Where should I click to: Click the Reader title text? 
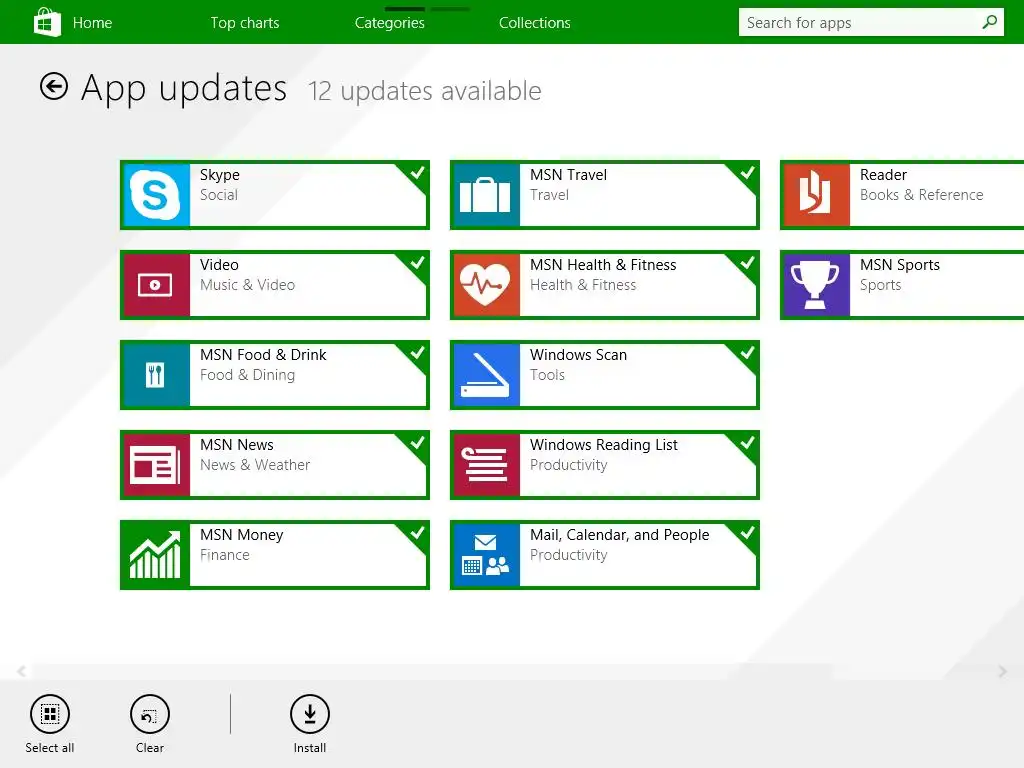click(883, 175)
